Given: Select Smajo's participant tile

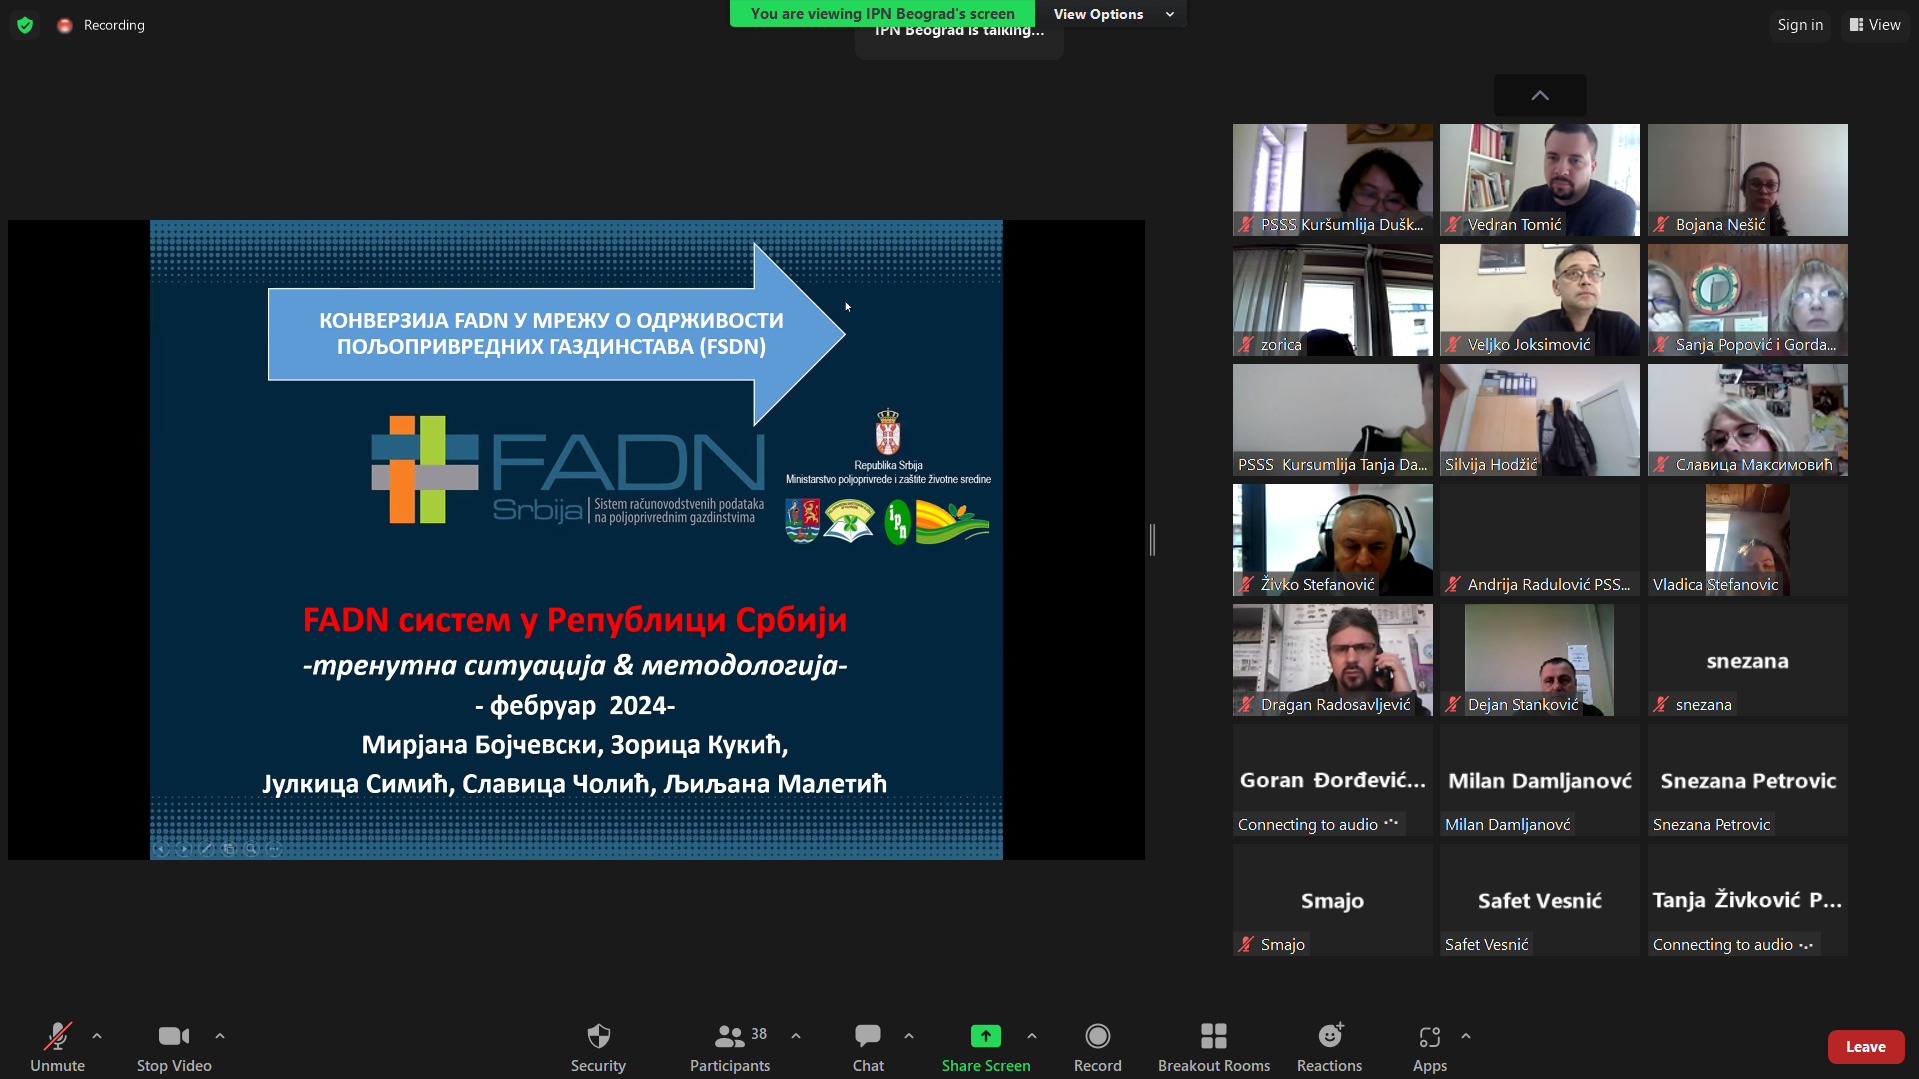Looking at the screenshot, I should [1333, 900].
